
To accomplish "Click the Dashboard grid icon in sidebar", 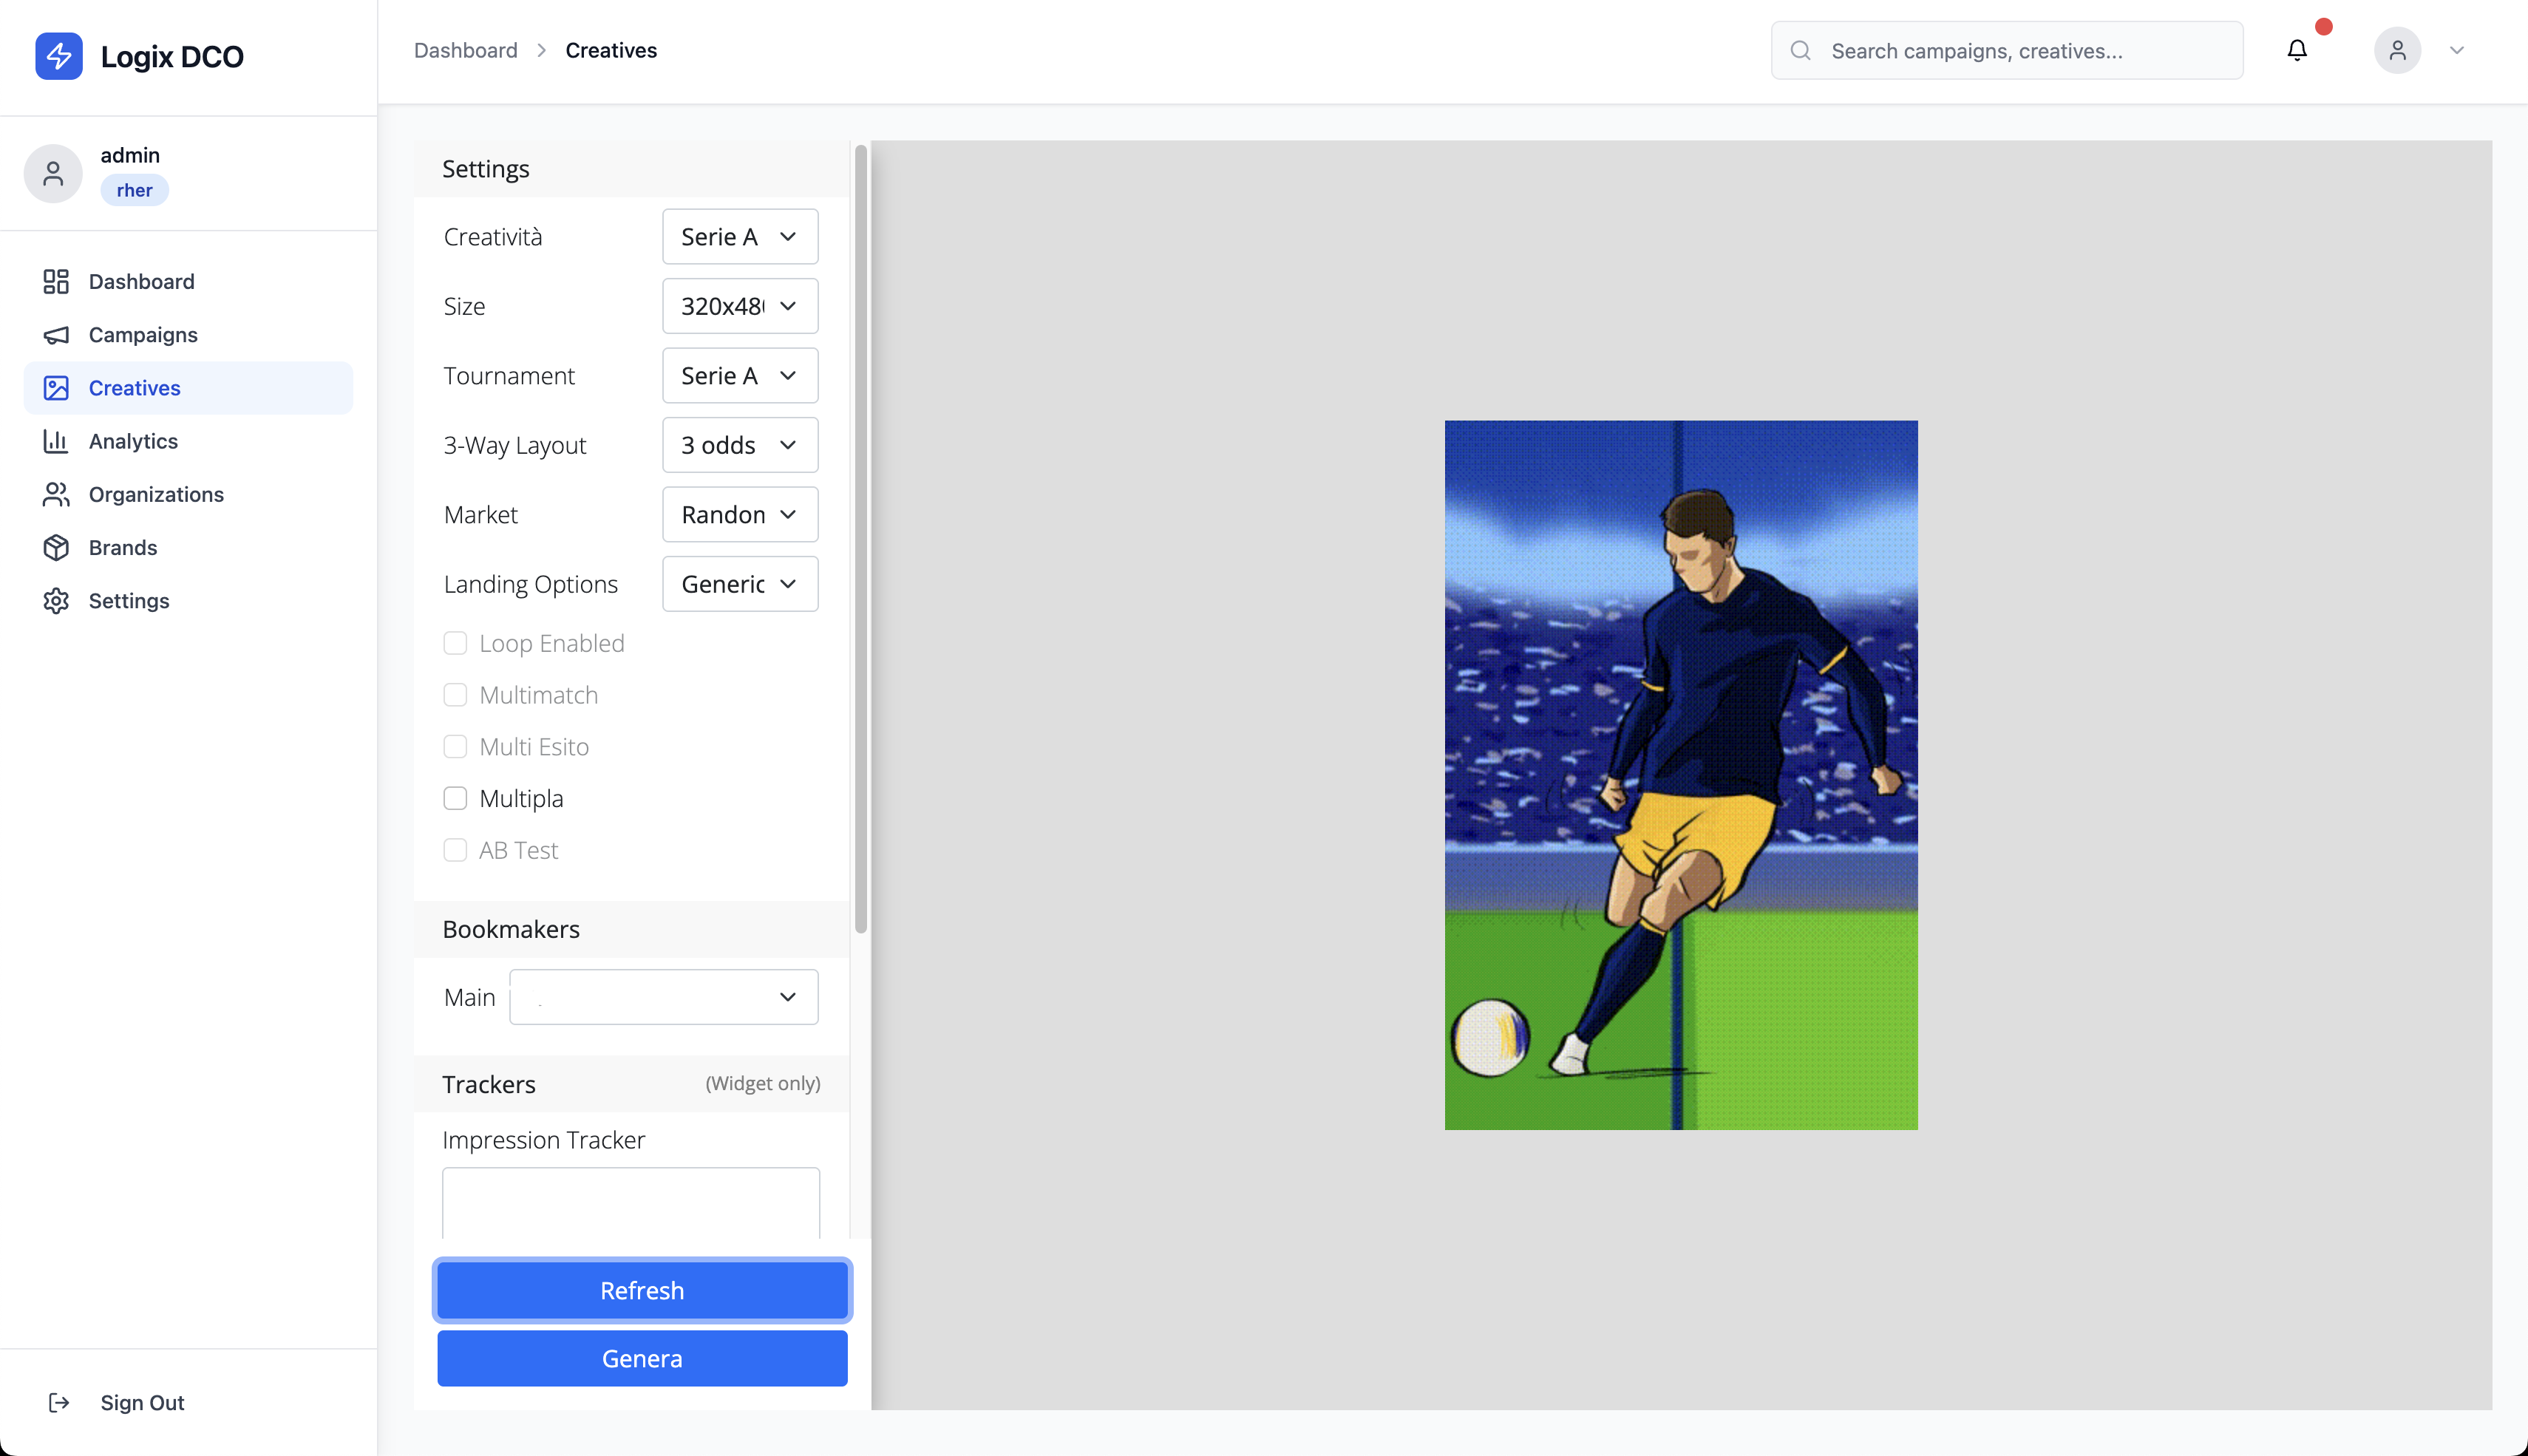I will click(56, 282).
